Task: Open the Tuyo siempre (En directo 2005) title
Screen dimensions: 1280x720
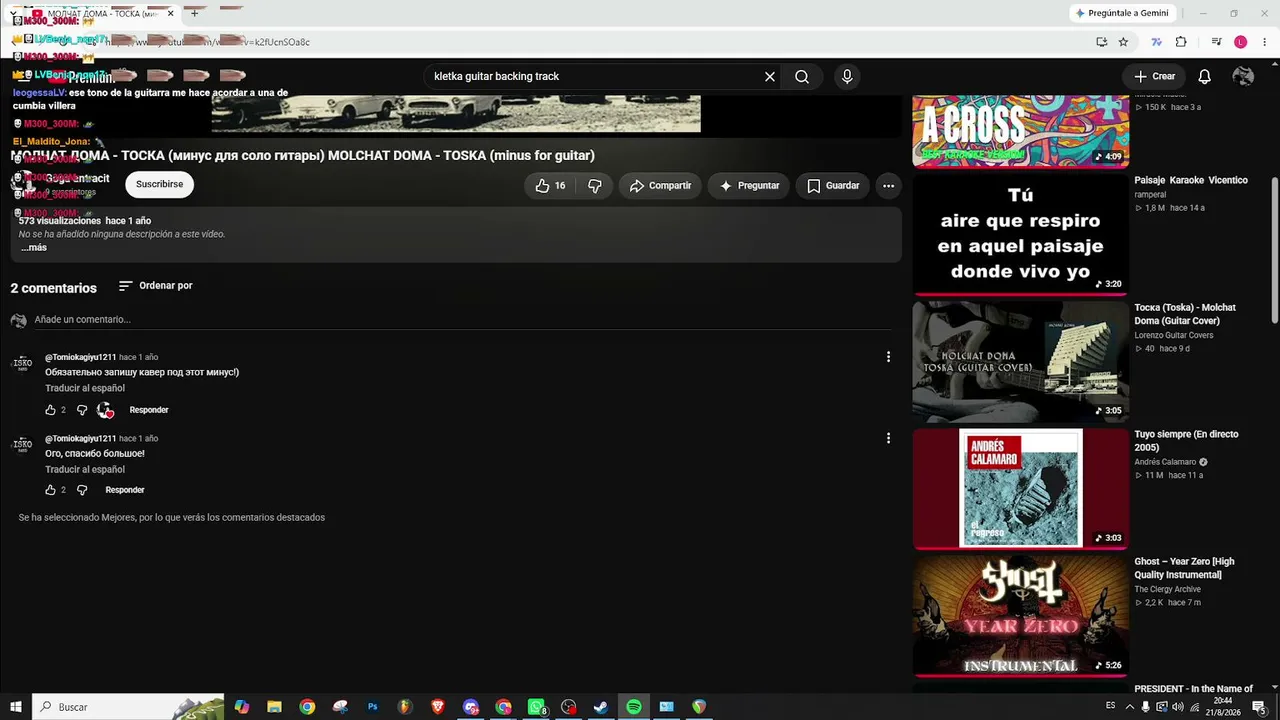Action: tap(1186, 441)
